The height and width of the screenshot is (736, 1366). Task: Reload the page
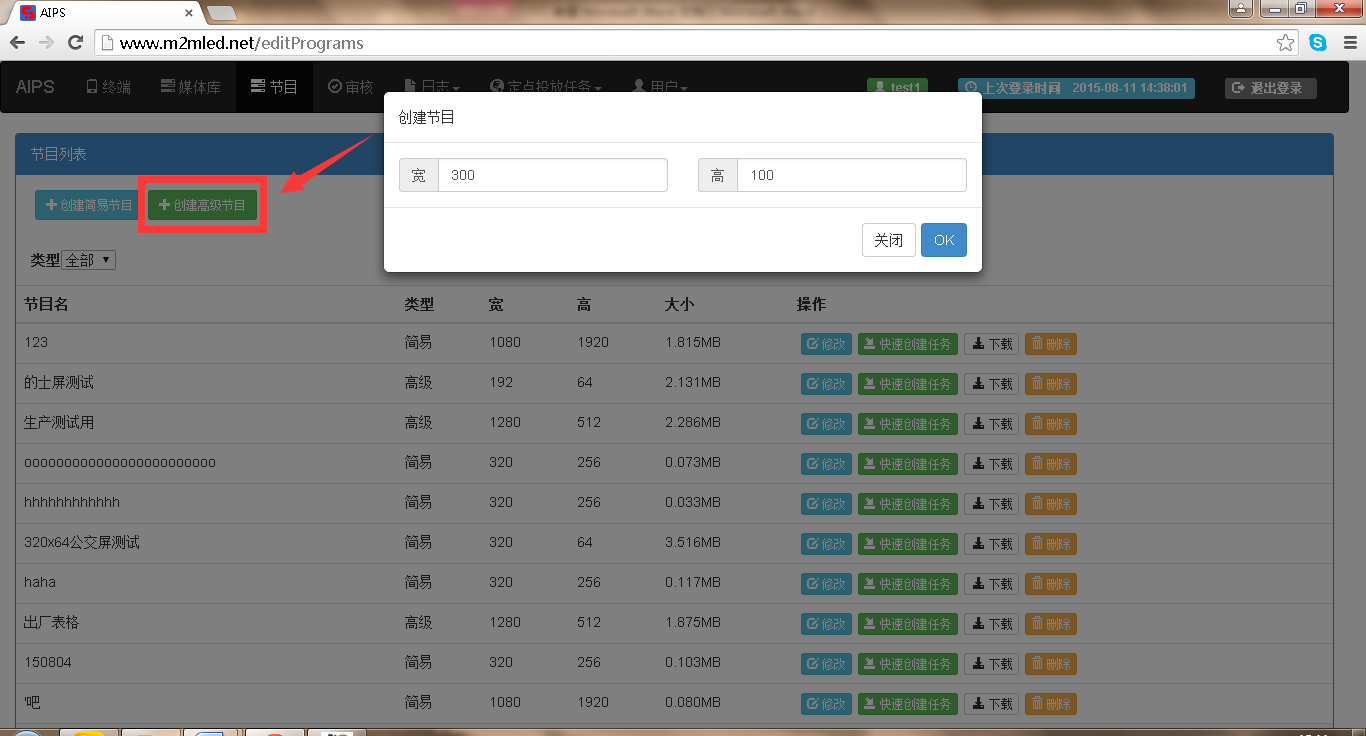75,43
